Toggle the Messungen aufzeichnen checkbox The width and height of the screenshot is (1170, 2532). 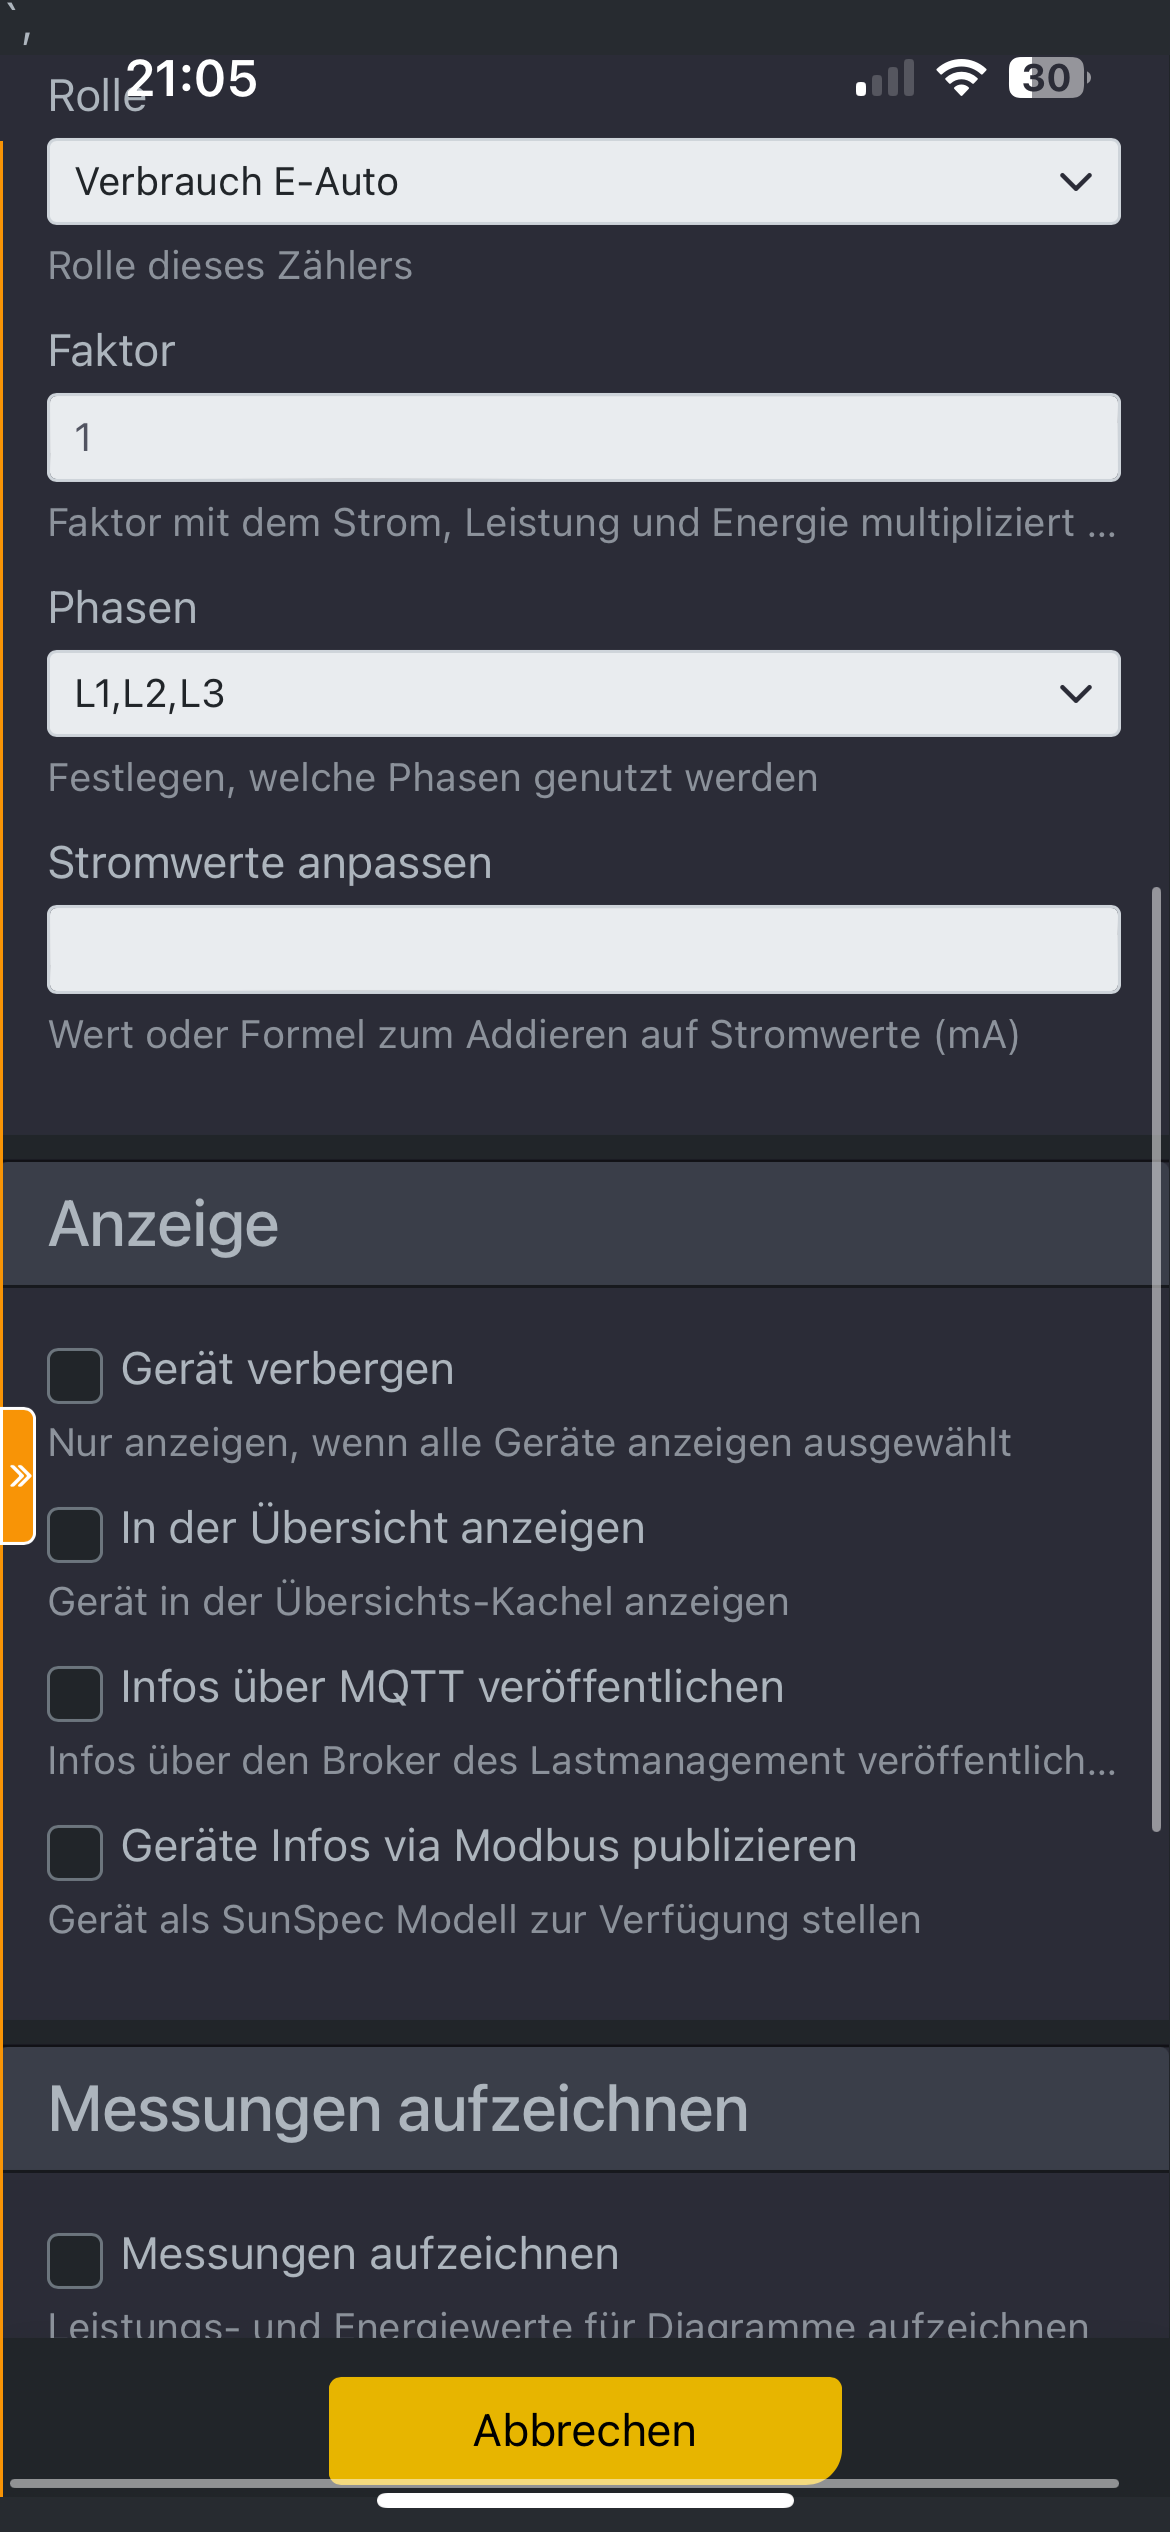click(x=75, y=2260)
